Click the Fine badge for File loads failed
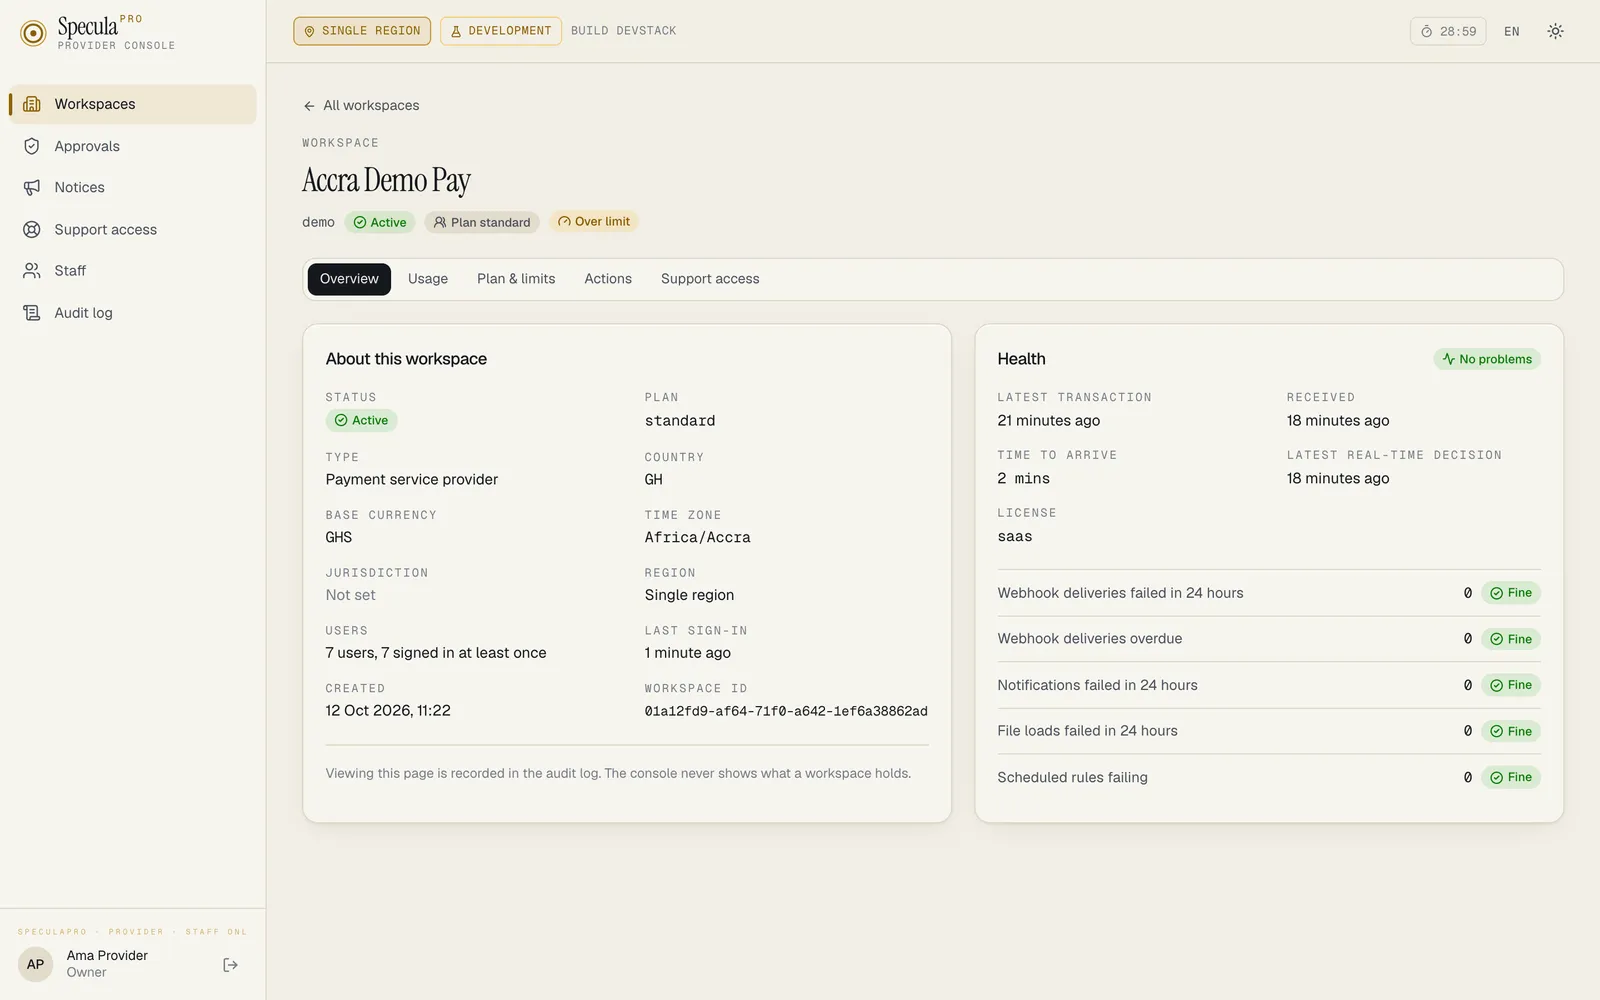The image size is (1600, 1000). pyautogui.click(x=1511, y=731)
